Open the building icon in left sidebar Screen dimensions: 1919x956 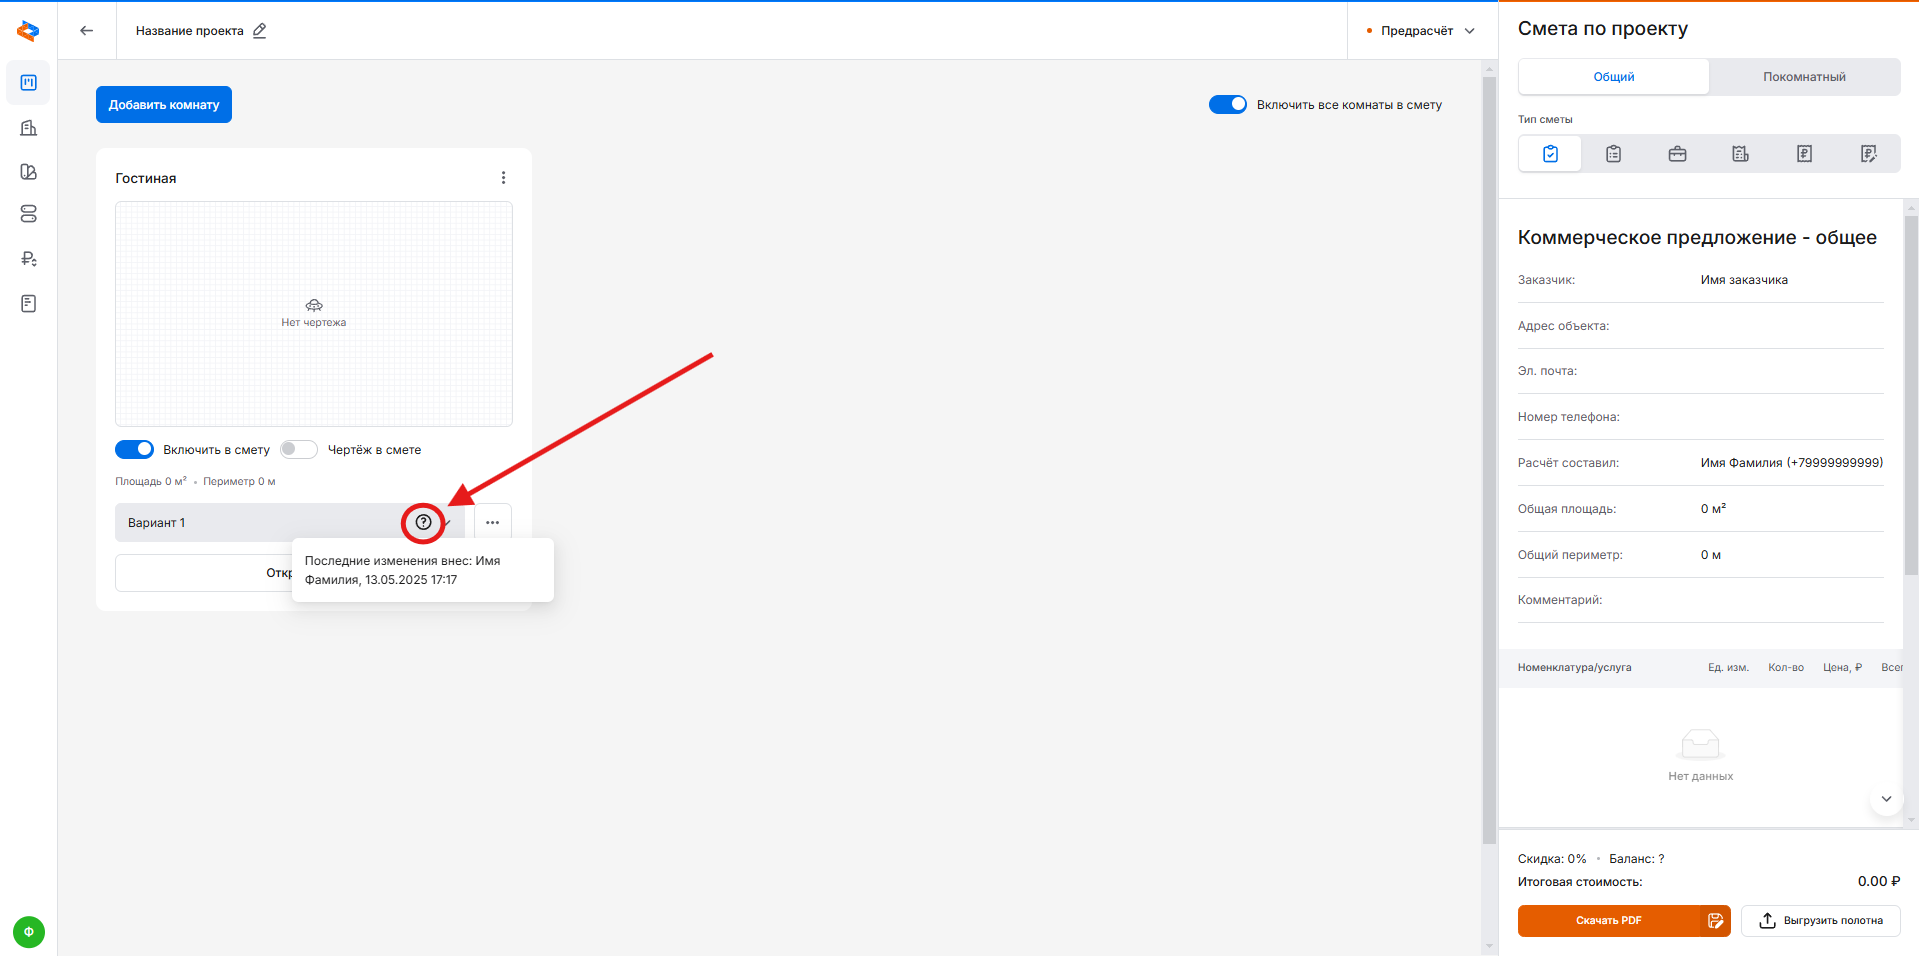pos(29,128)
